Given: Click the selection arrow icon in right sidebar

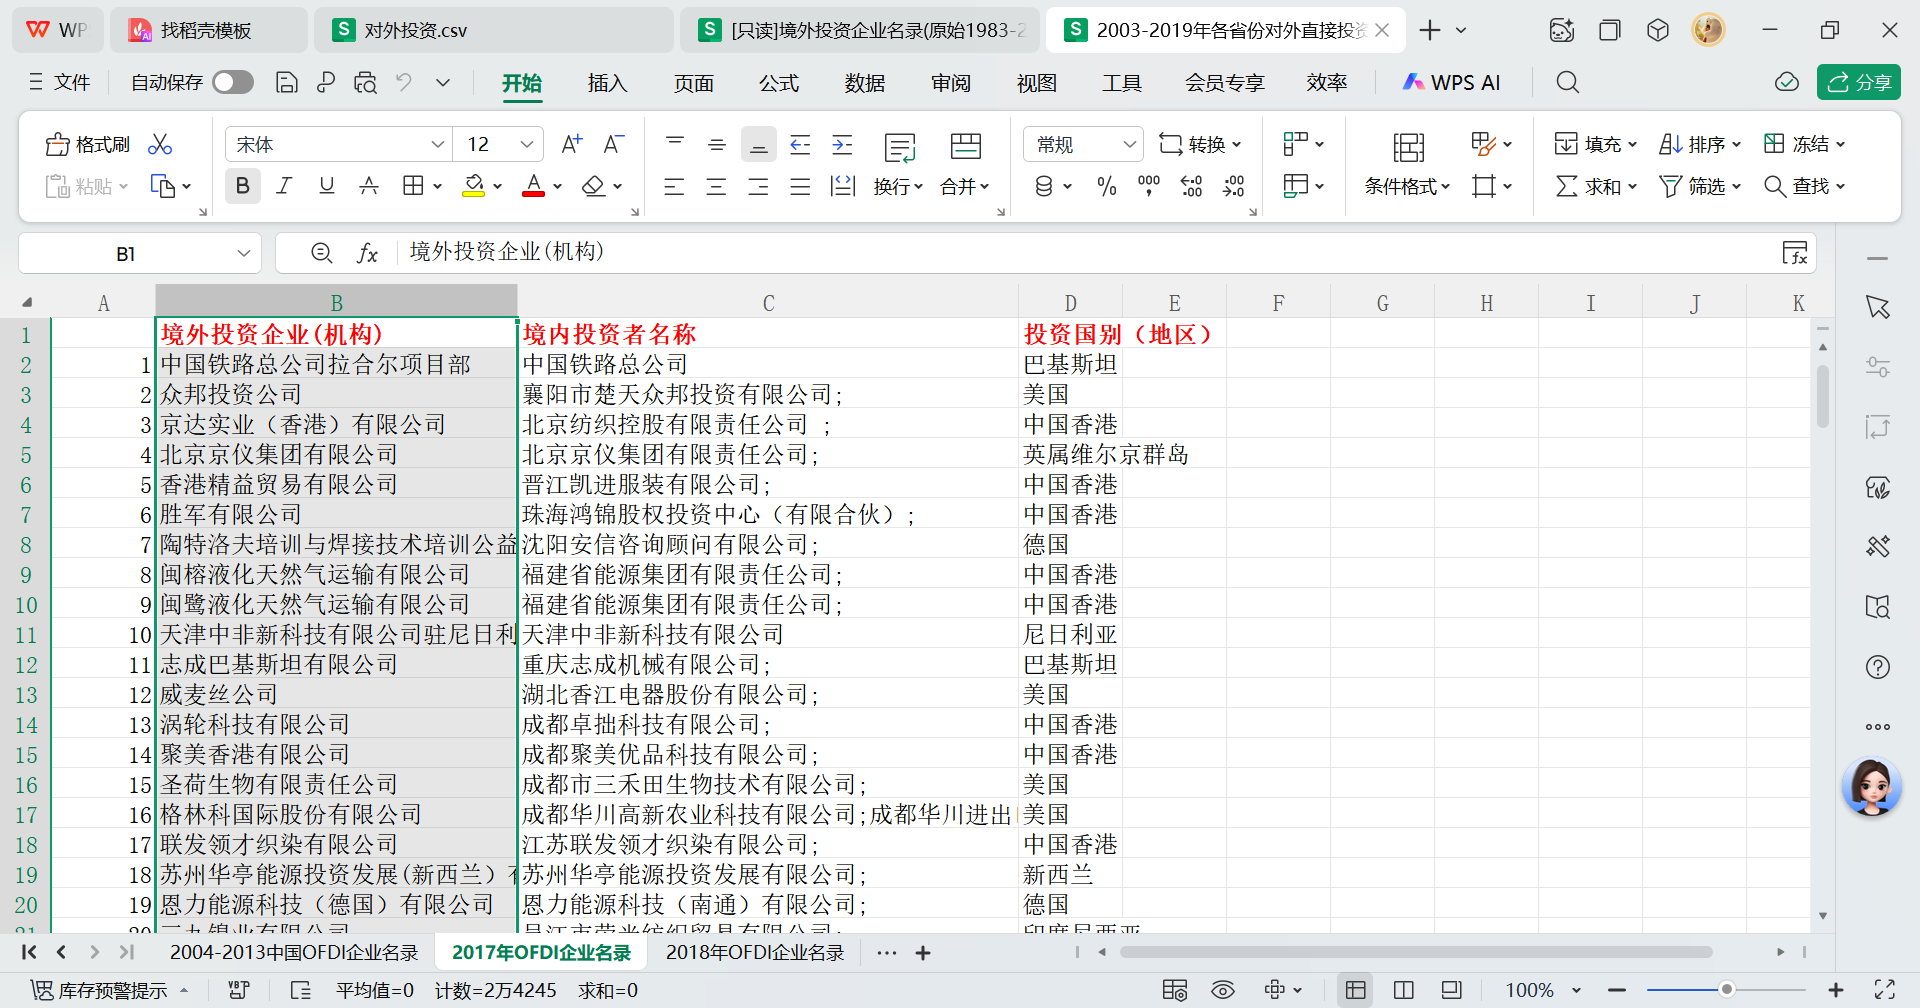Looking at the screenshot, I should pos(1878,307).
